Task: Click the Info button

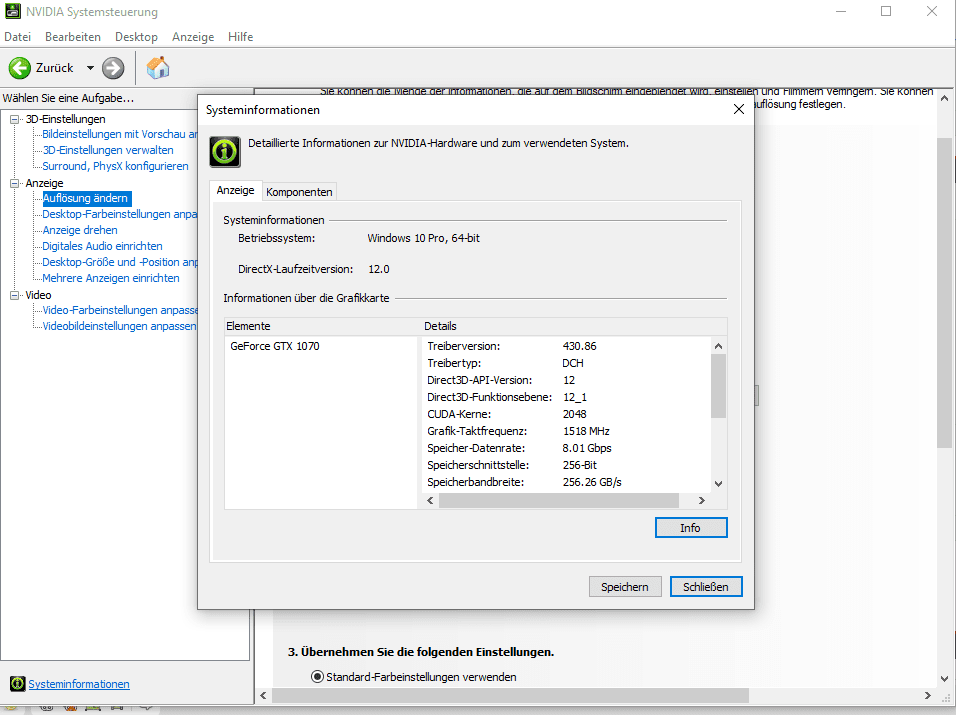Action: (x=691, y=528)
